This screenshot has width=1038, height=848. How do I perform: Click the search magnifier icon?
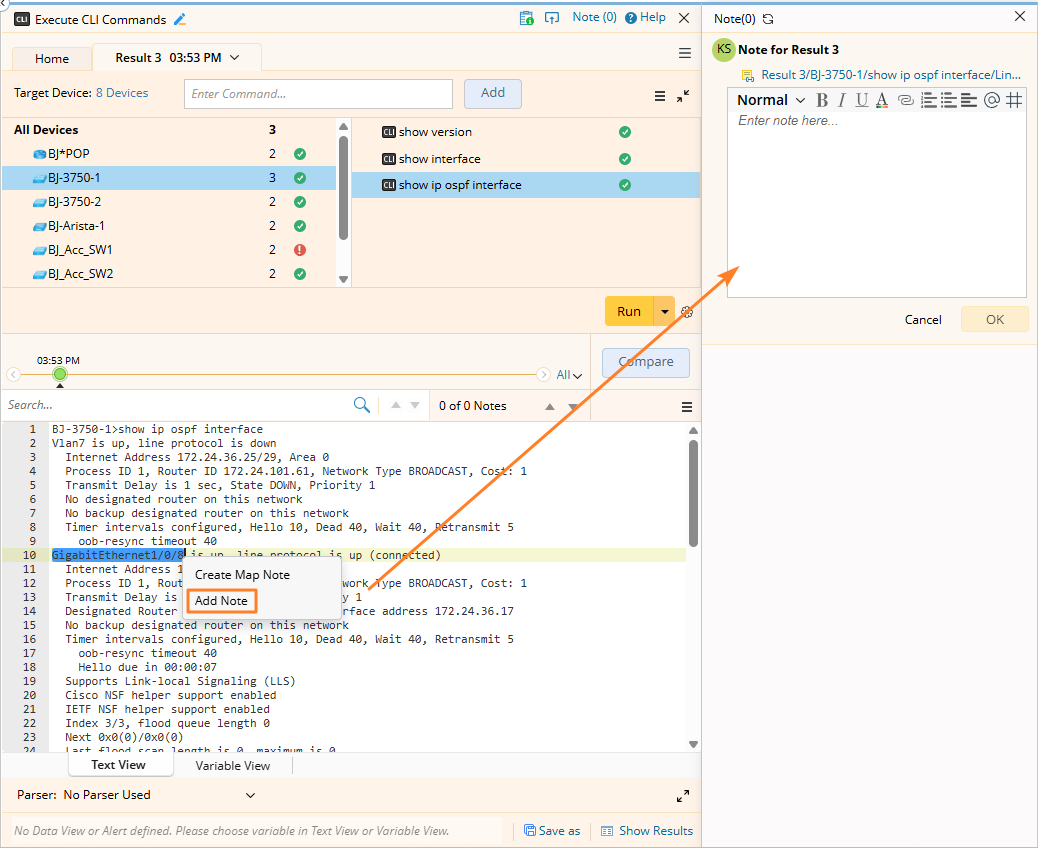[362, 405]
